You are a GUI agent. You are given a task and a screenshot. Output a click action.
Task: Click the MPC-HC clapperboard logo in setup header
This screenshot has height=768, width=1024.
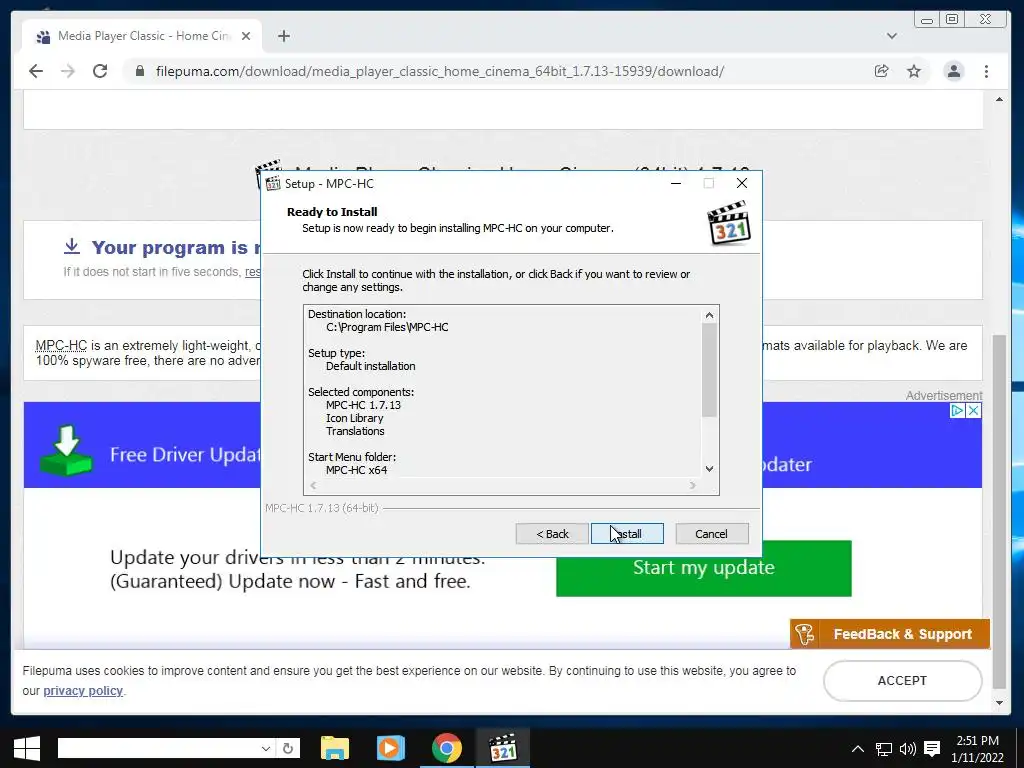[729, 223]
